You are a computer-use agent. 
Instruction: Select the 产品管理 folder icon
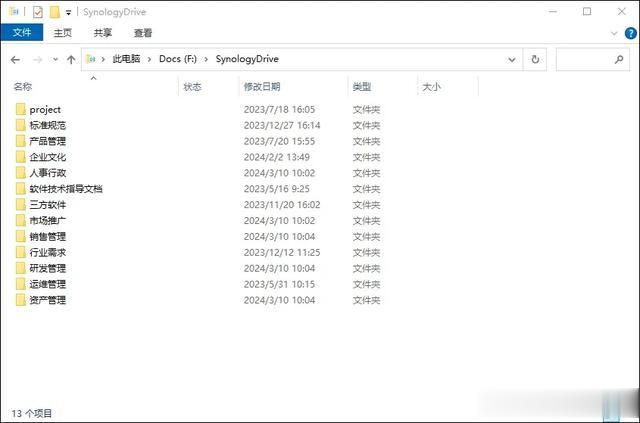point(21,141)
